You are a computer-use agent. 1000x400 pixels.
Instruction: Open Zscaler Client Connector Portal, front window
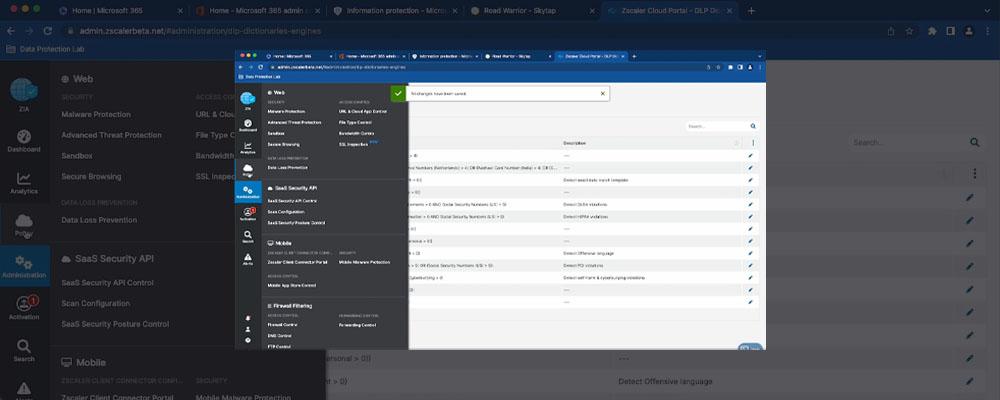point(297,262)
